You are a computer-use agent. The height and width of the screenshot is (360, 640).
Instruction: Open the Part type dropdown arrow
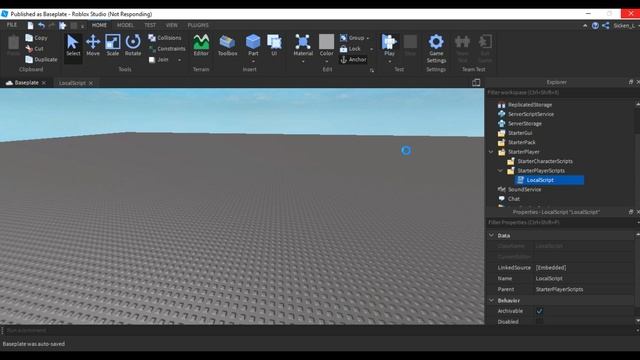(253, 62)
